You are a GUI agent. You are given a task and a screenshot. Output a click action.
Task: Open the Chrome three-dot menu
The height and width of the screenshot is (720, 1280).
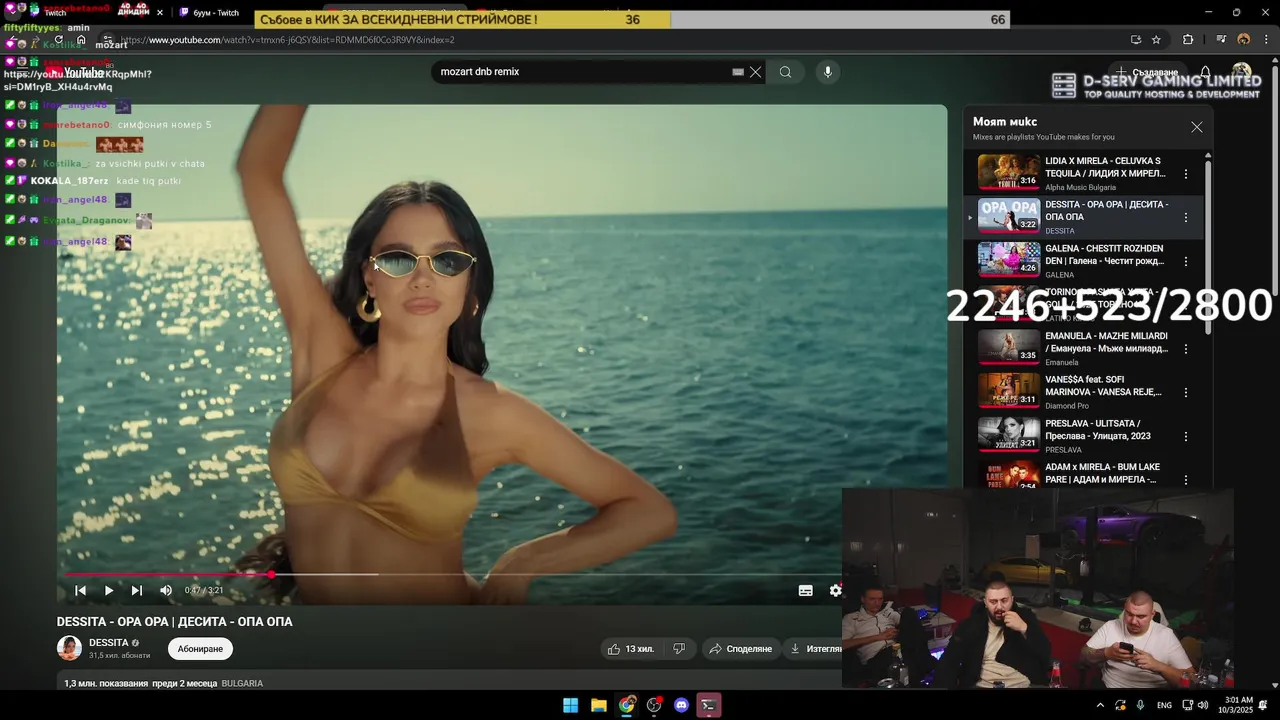click(x=1266, y=40)
